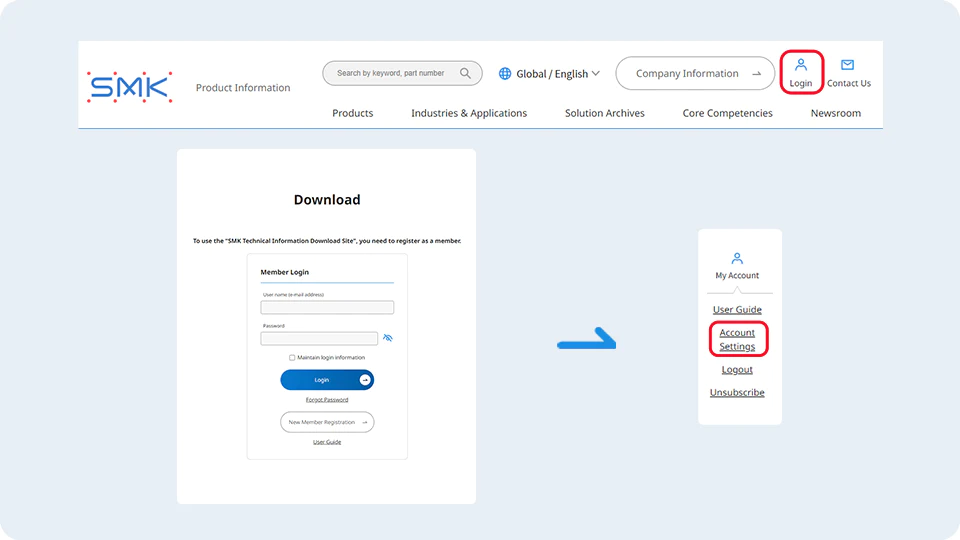Click the SMK logo
This screenshot has width=960, height=540.
129,87
